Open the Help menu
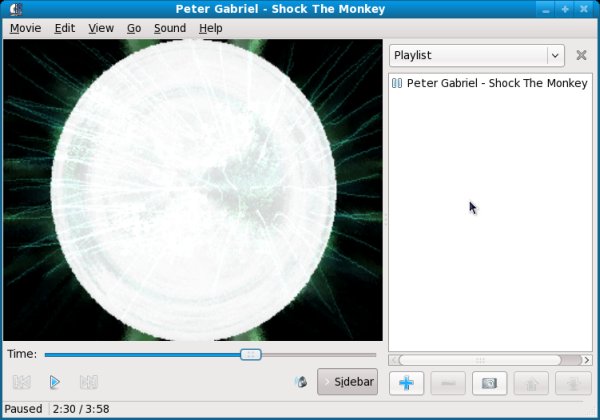Image resolution: width=600 pixels, height=420 pixels. [x=210, y=28]
